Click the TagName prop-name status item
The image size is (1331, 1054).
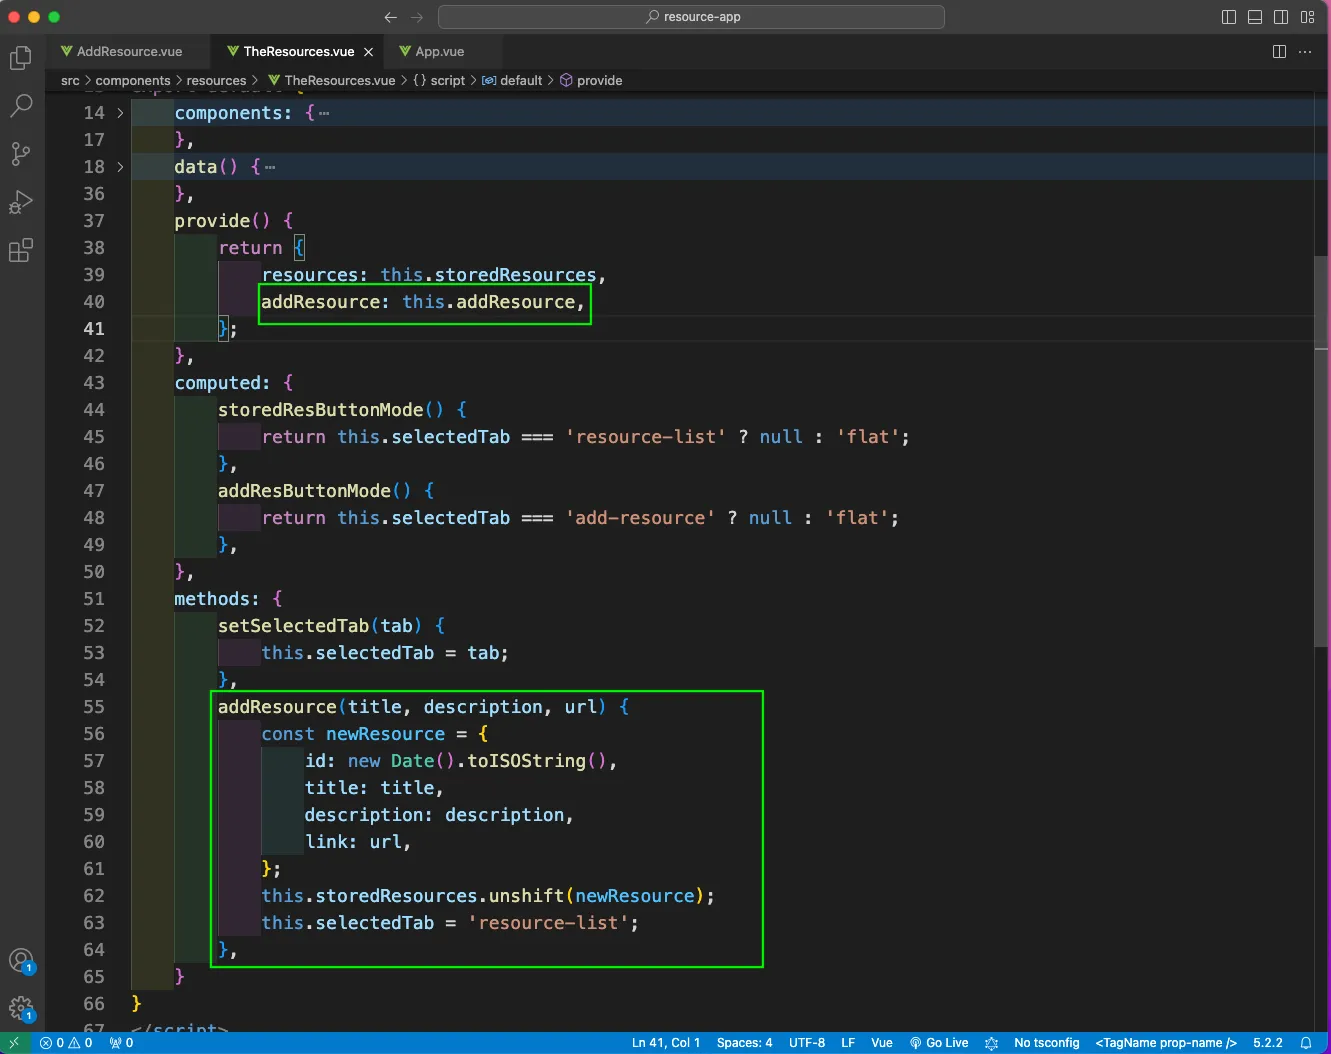tap(1166, 1043)
